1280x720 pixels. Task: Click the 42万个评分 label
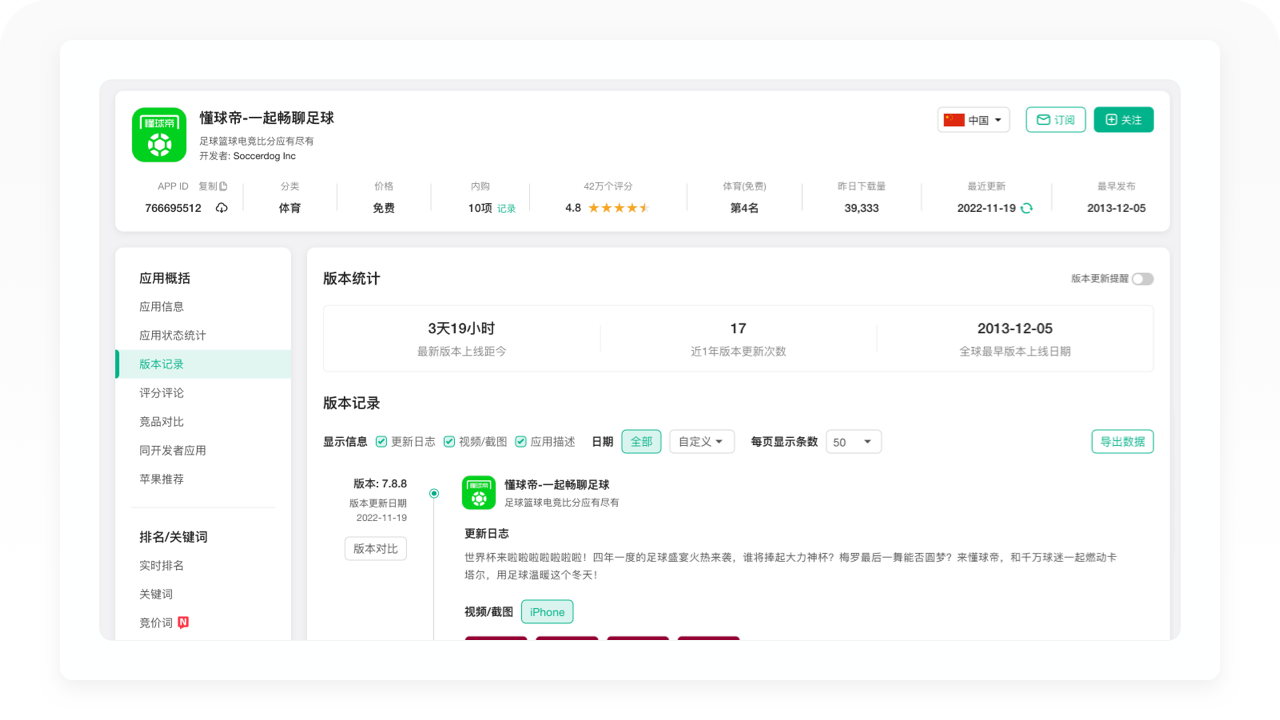[608, 186]
